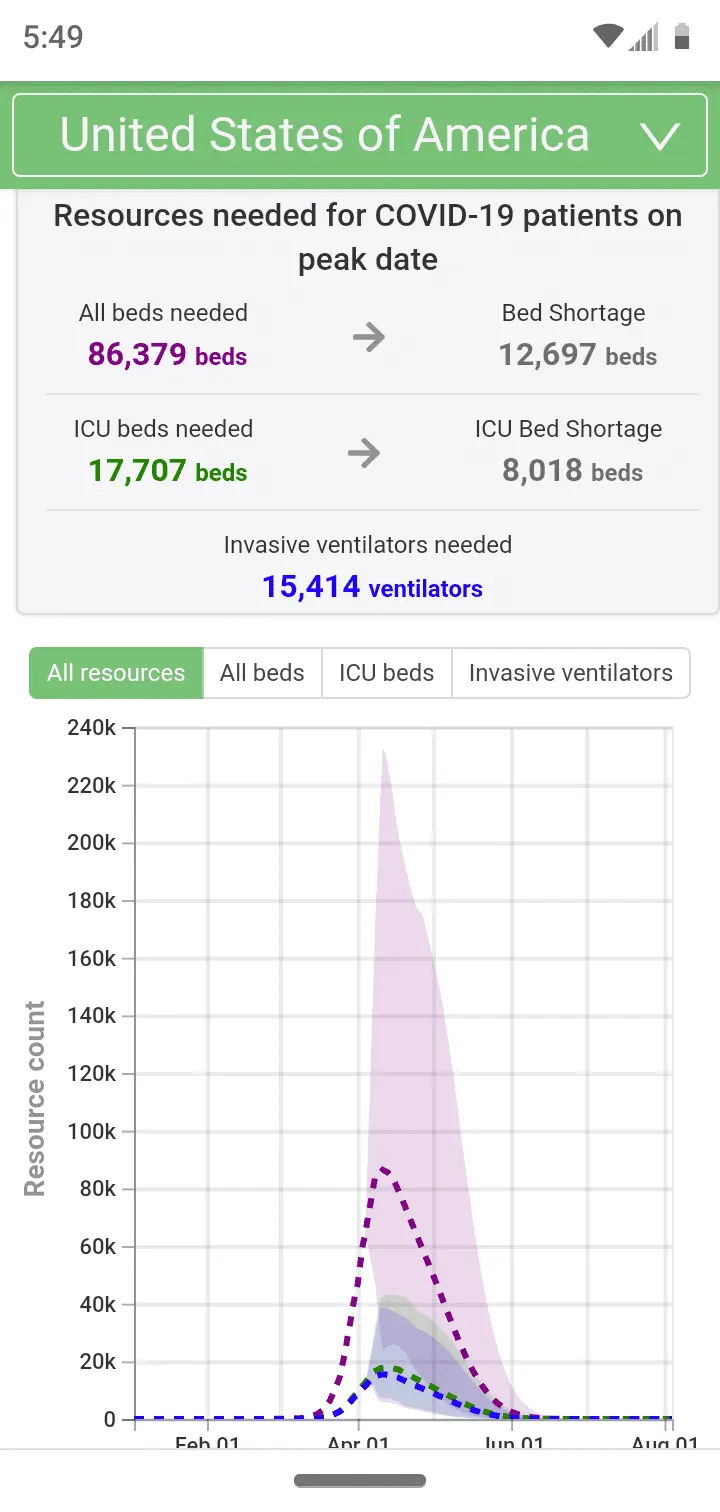Tap the 17,707 ICU beds figure
The image size is (720, 1512).
(x=167, y=471)
